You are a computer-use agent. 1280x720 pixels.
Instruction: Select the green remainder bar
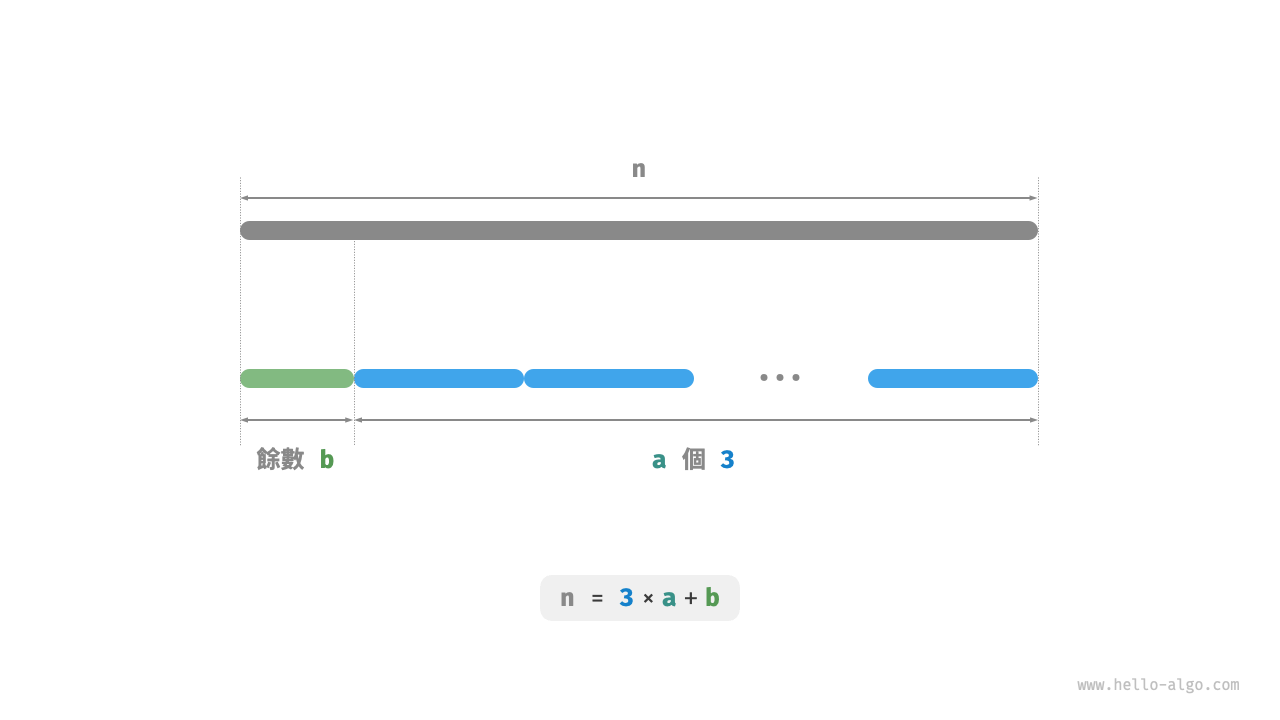click(297, 378)
